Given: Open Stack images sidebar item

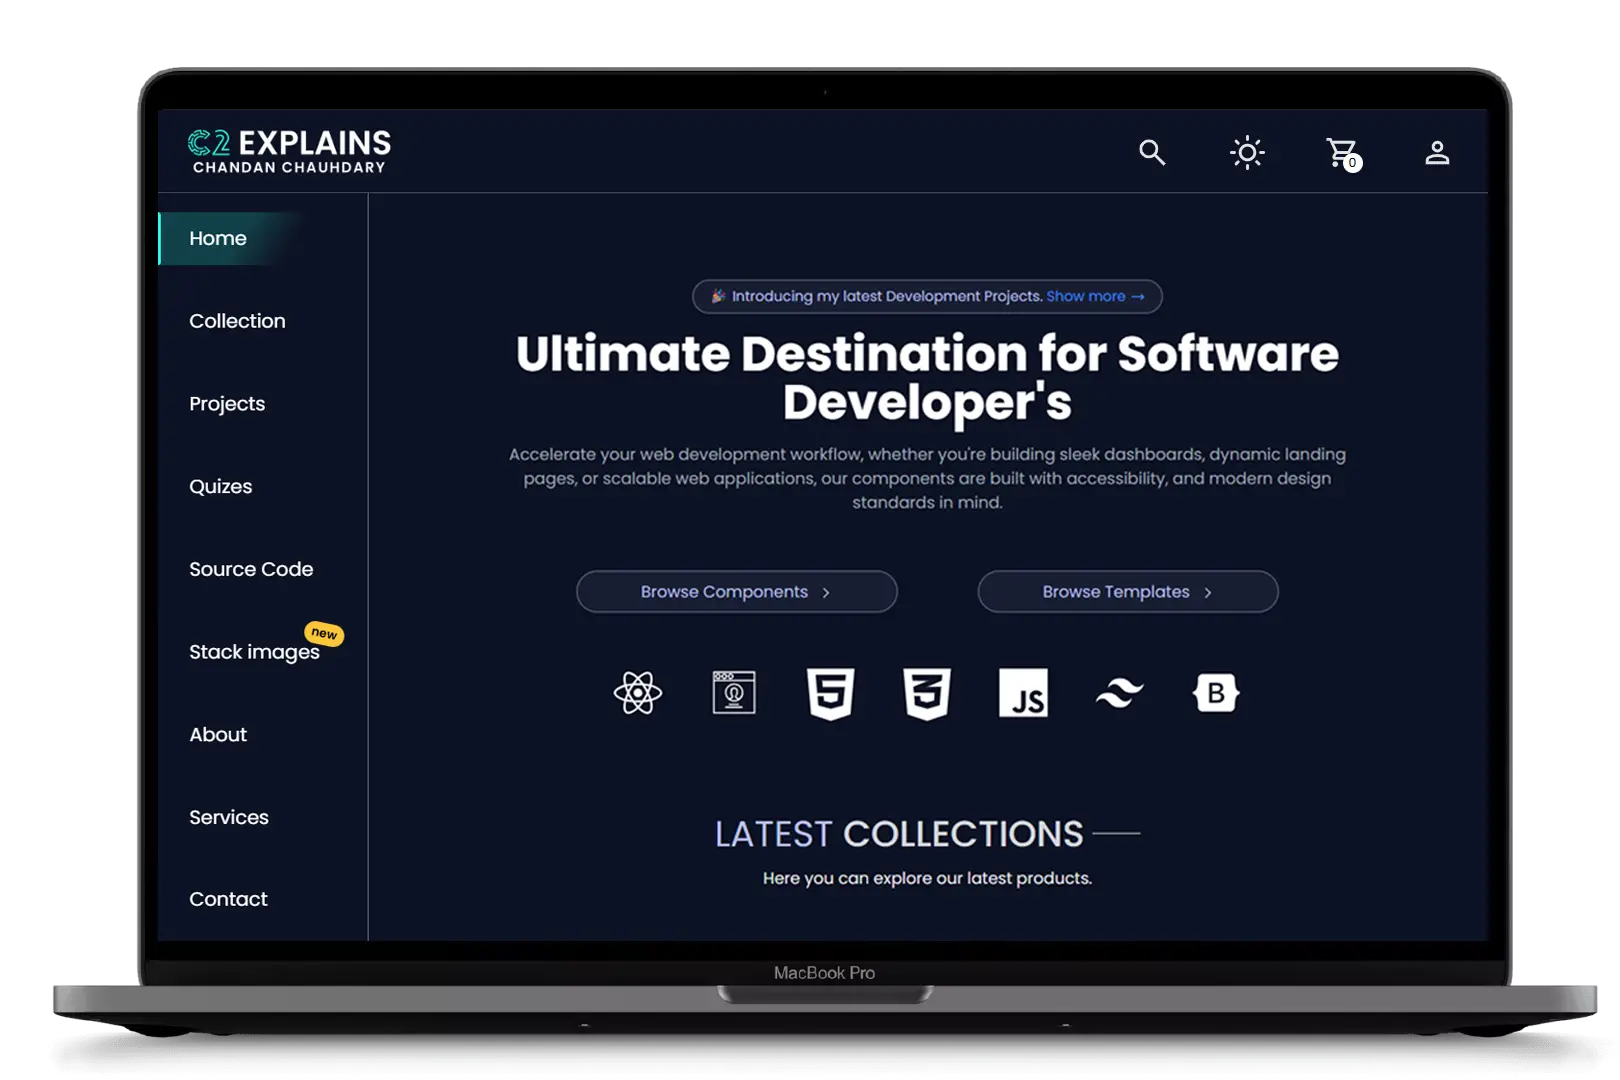Looking at the screenshot, I should tap(254, 652).
